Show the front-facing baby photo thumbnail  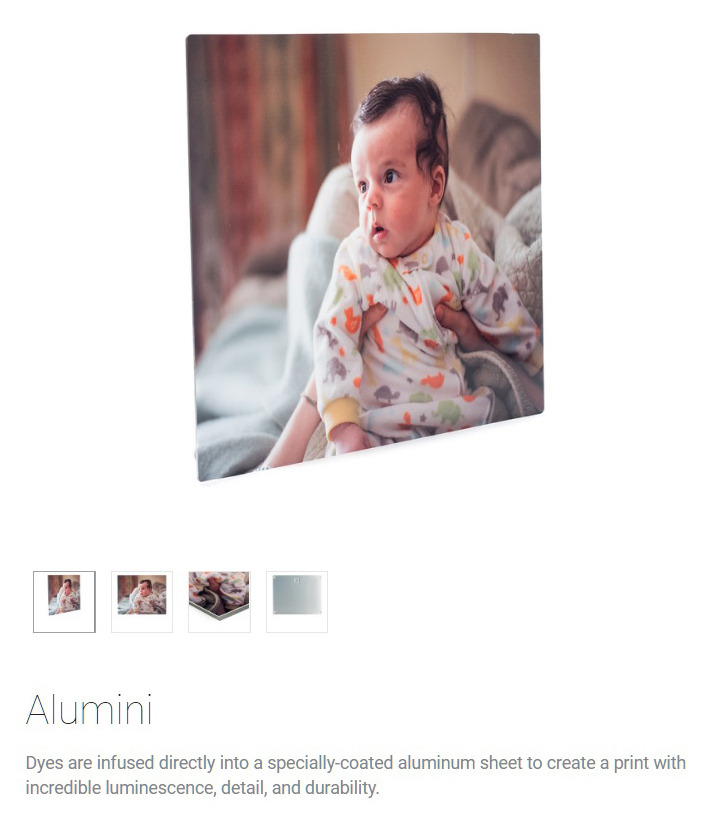pos(141,602)
